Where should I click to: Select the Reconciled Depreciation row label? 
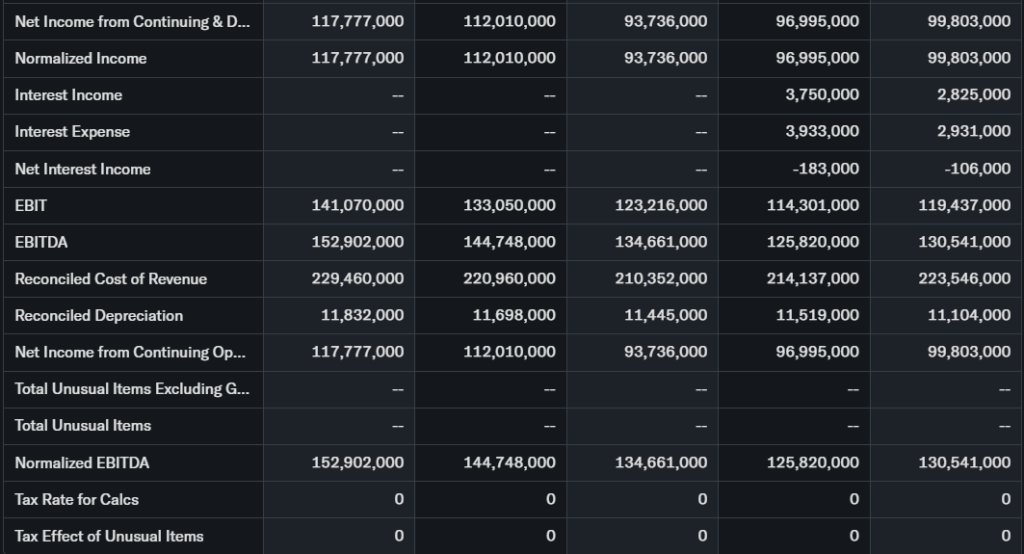point(98,316)
